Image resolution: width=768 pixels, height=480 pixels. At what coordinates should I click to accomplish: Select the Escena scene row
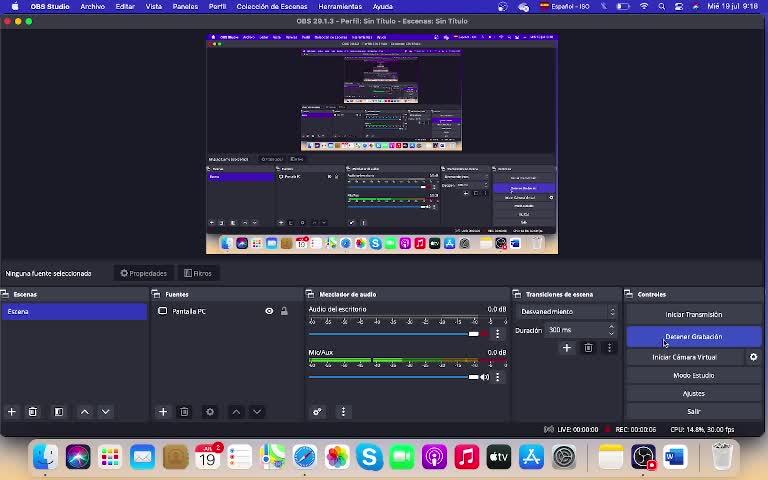click(74, 312)
